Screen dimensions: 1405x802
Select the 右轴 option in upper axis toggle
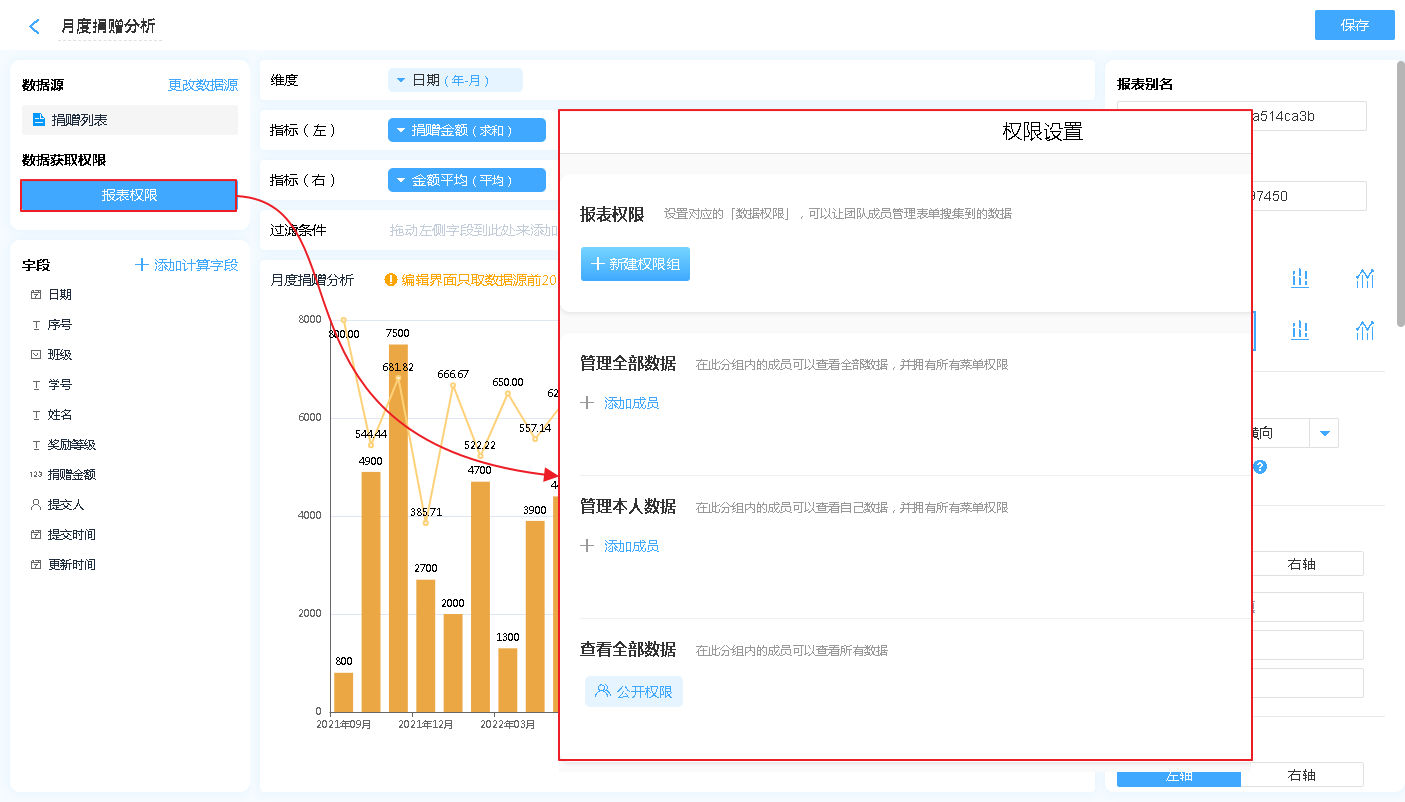pos(1302,564)
